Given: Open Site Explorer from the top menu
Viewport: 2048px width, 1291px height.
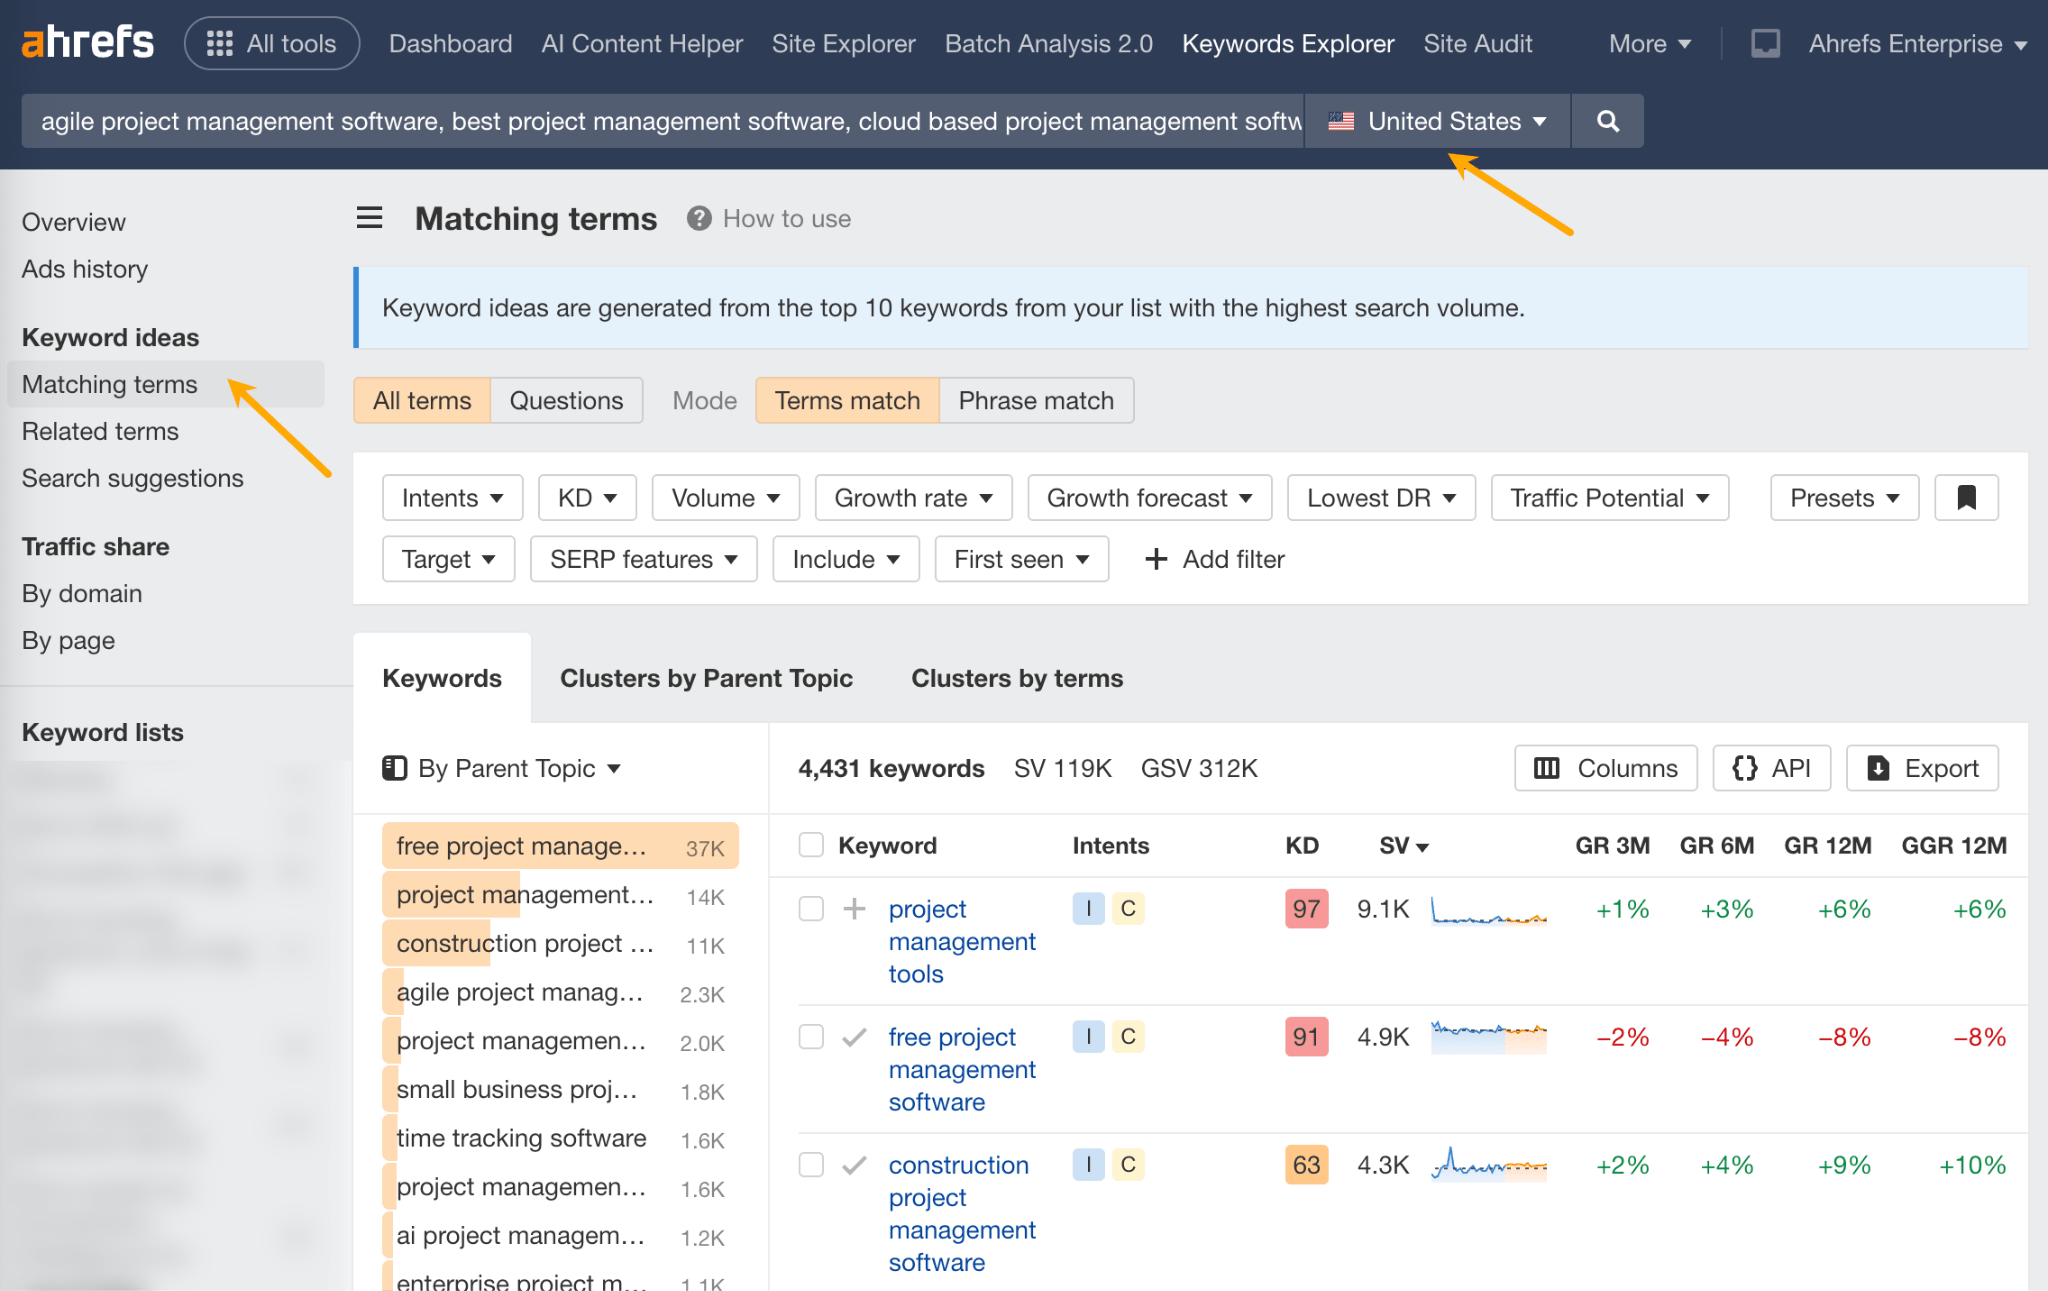Looking at the screenshot, I should (x=843, y=43).
